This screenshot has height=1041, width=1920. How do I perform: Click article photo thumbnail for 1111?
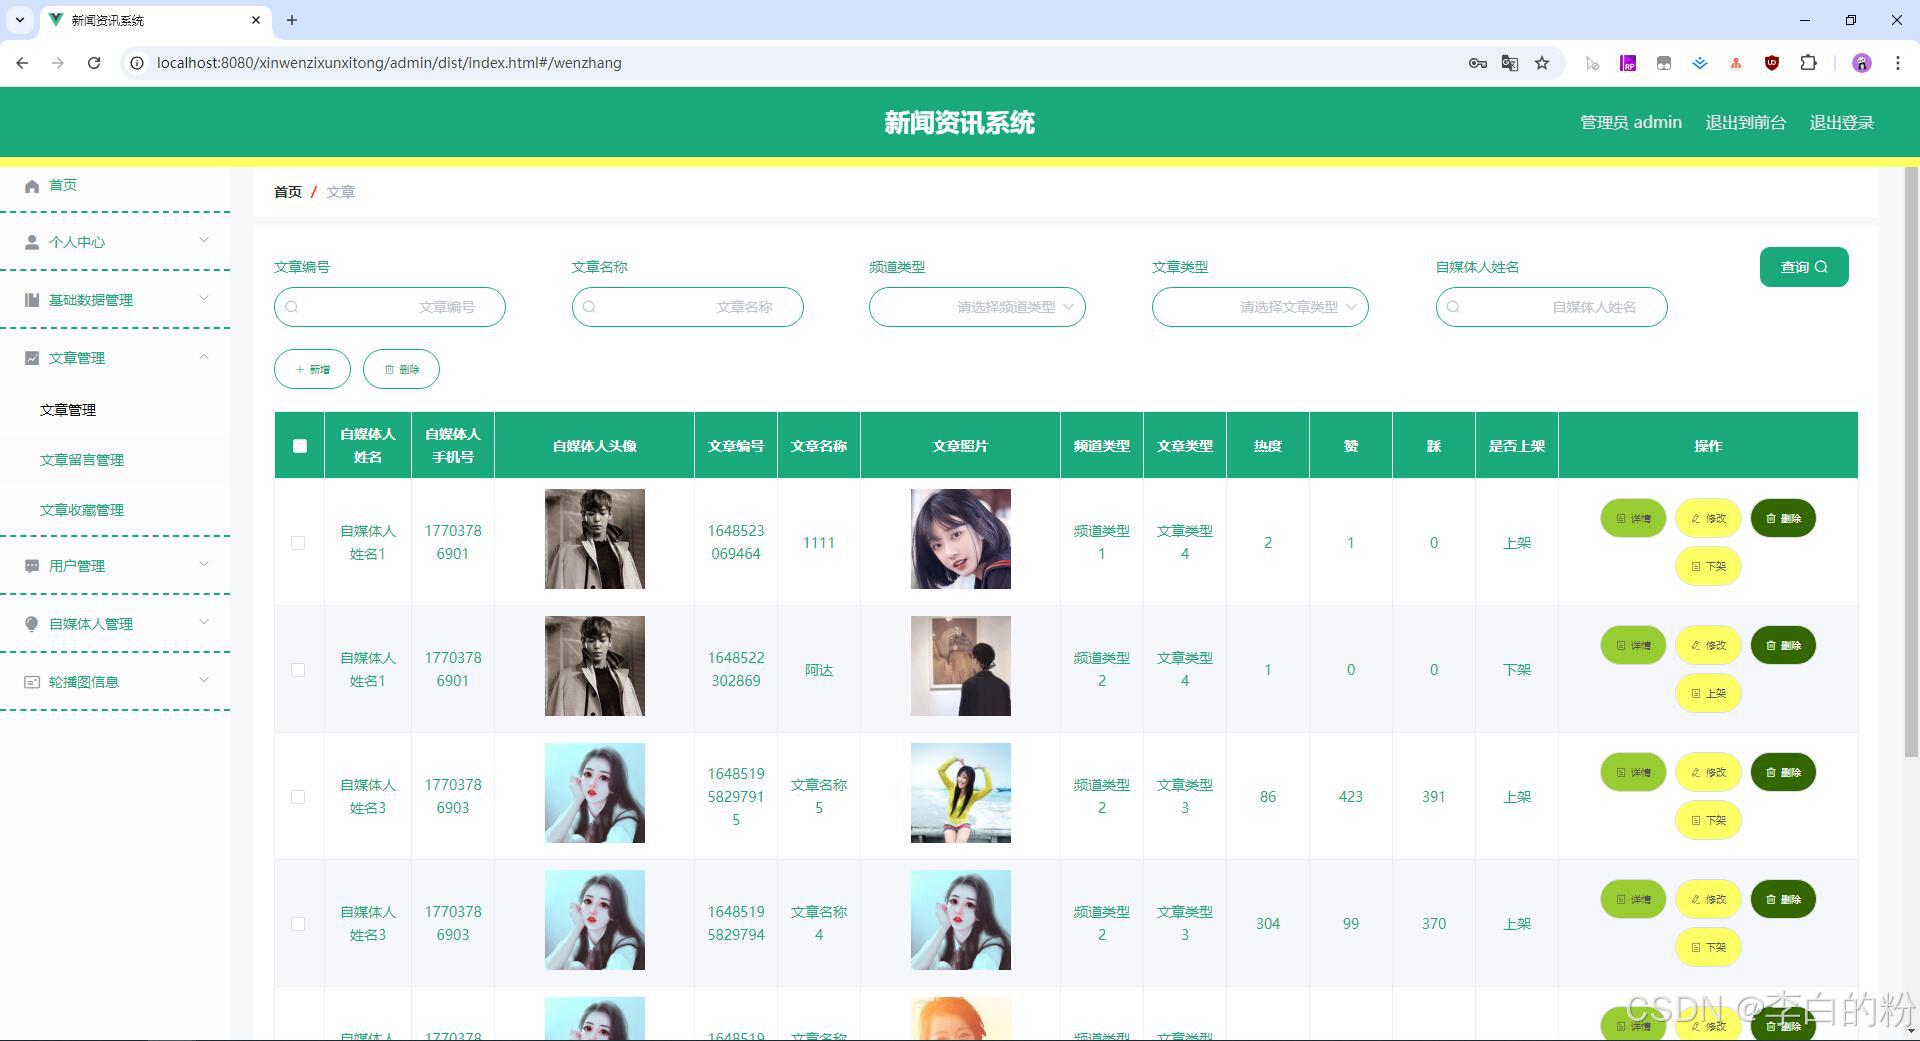pos(960,539)
